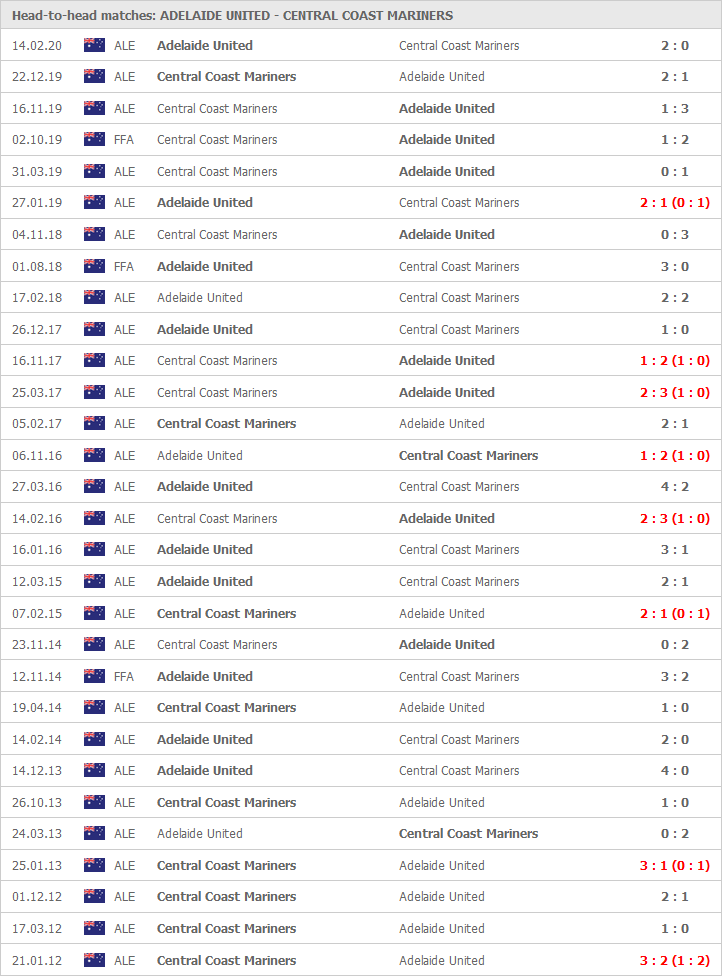Screen dimensions: 722x976
Task: Click the 4 : 0 score on 14.12.13
Action: [675, 771]
